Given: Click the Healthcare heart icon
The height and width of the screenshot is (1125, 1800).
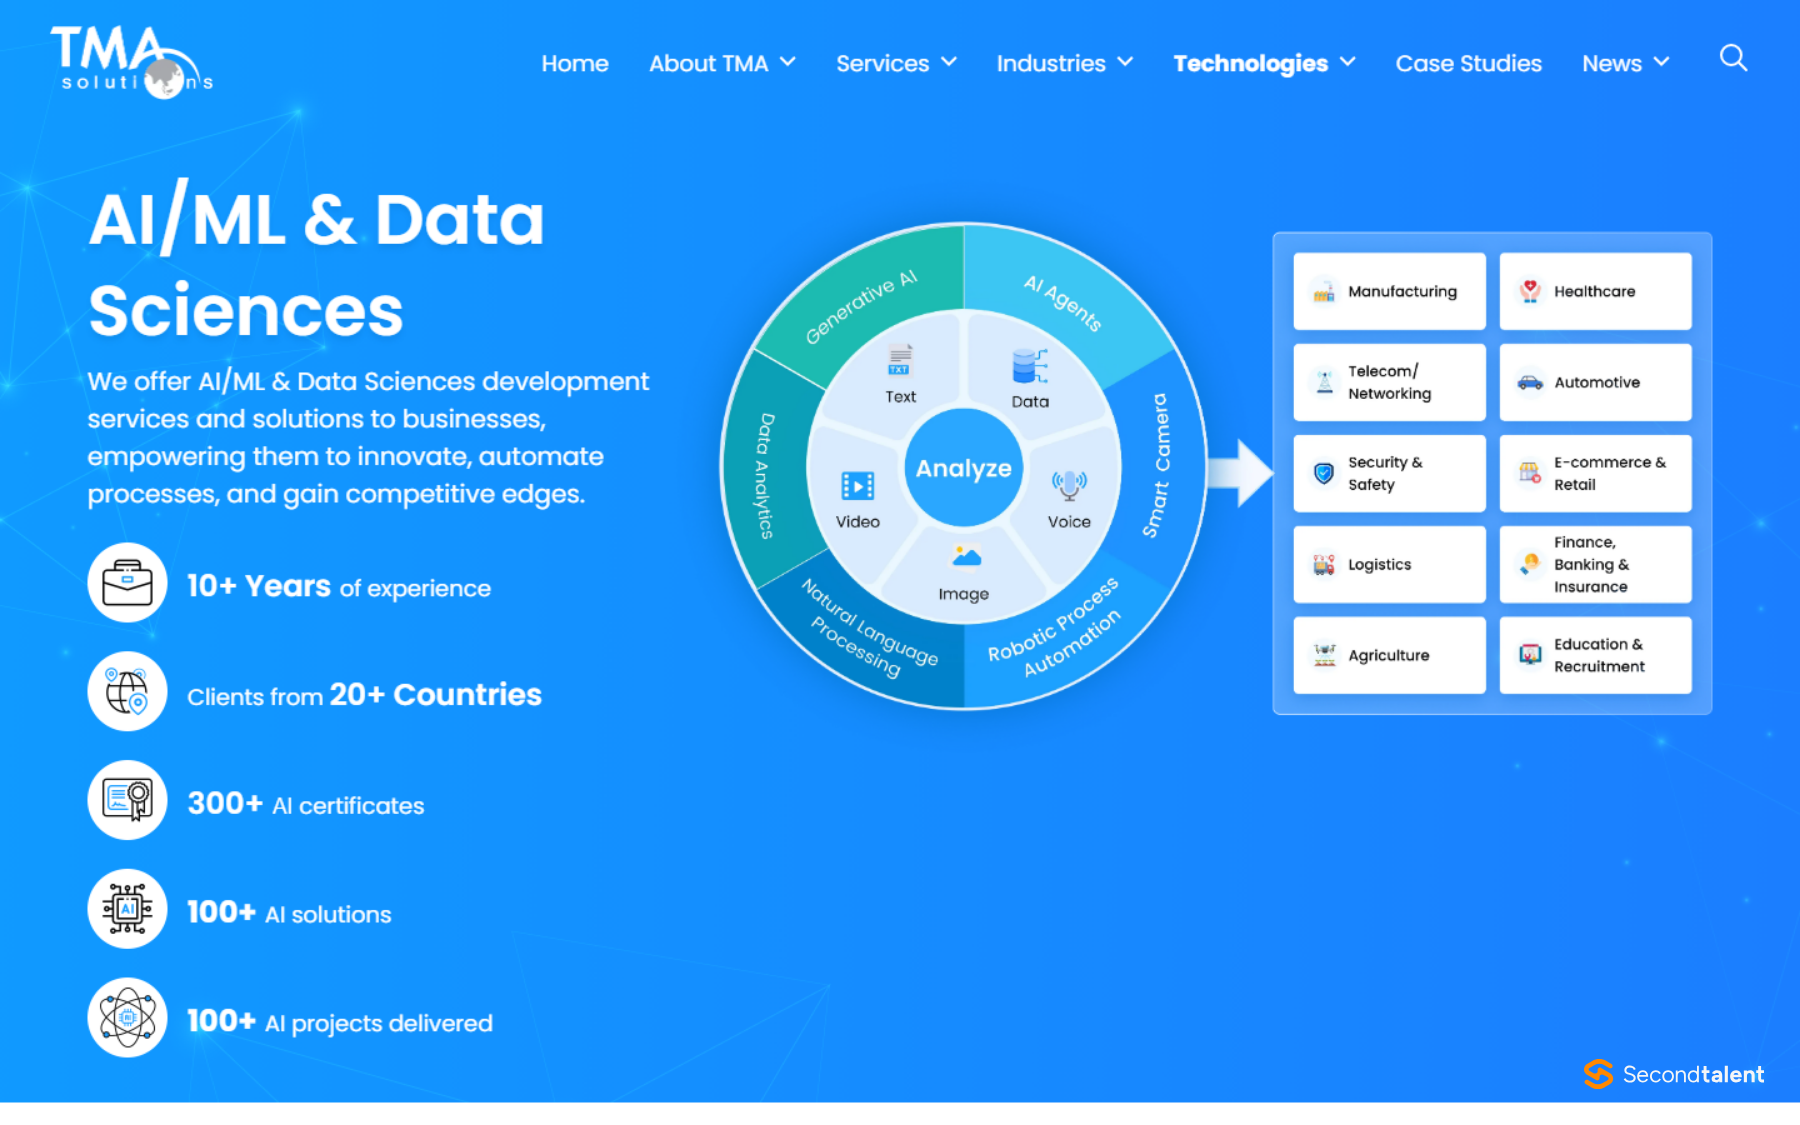Looking at the screenshot, I should point(1530,291).
